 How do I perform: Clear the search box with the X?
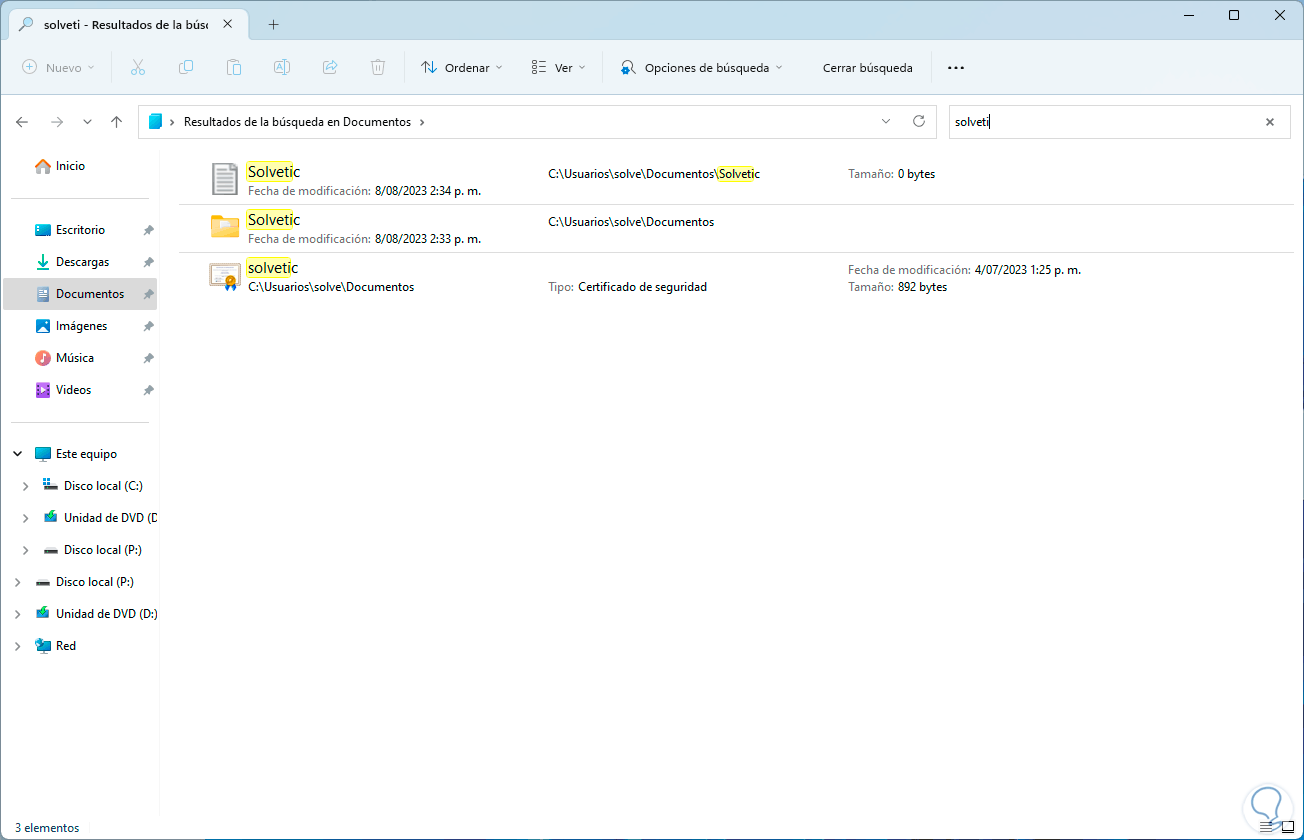click(x=1270, y=122)
